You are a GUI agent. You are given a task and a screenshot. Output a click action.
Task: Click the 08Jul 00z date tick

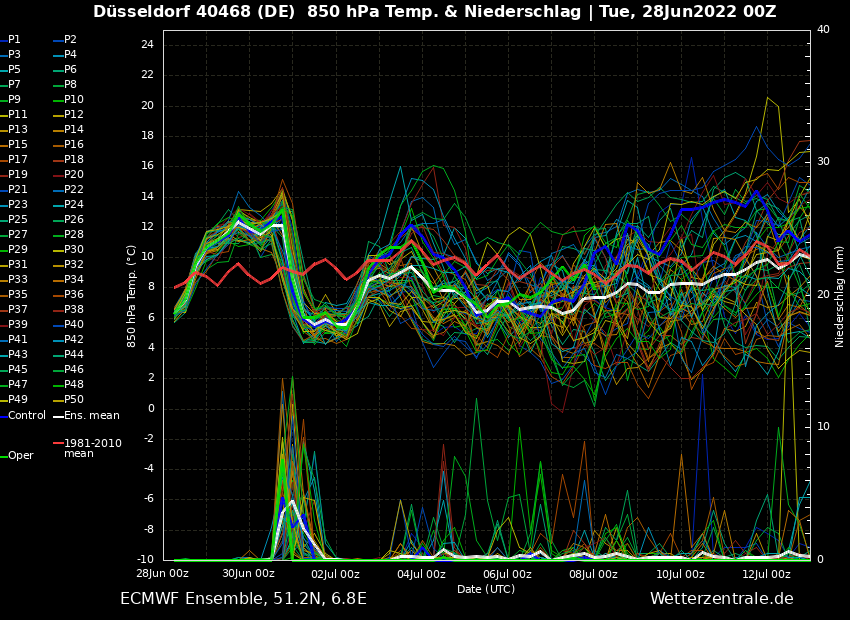(594, 574)
